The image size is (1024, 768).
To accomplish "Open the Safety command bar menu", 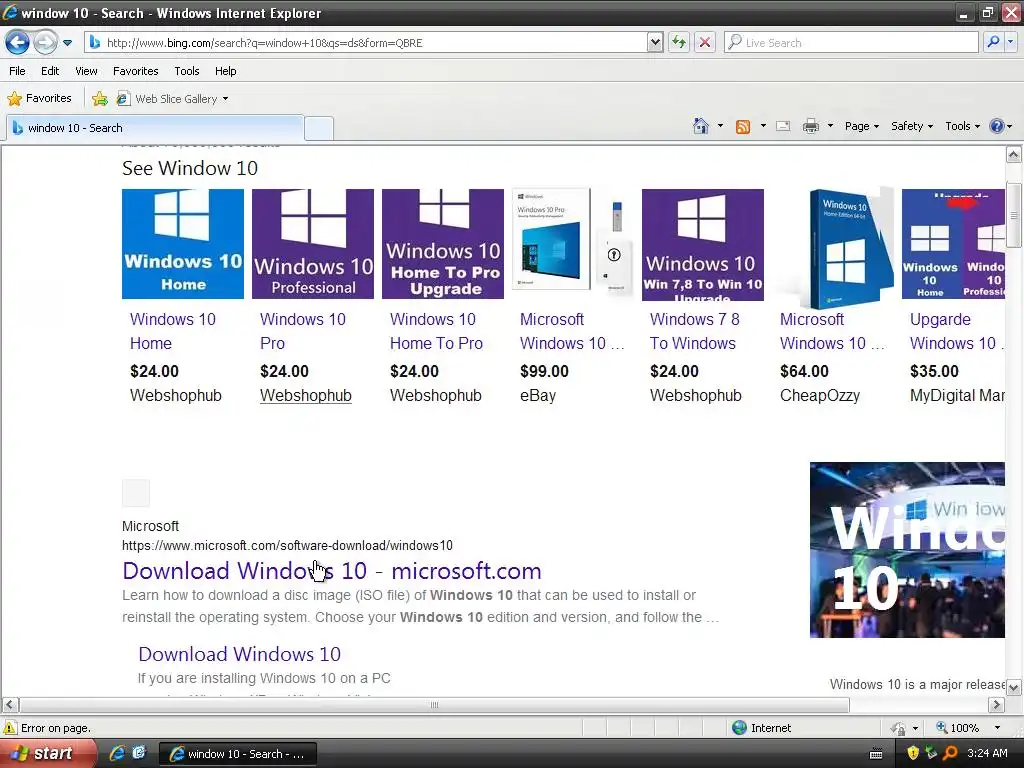I will point(912,126).
